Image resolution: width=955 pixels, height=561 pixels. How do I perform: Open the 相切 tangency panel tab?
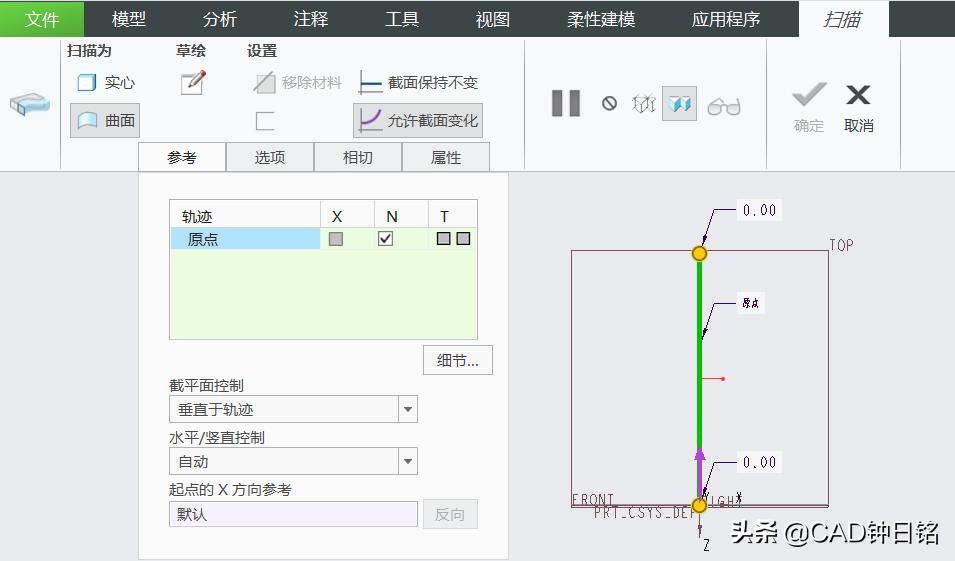pyautogui.click(x=358, y=158)
